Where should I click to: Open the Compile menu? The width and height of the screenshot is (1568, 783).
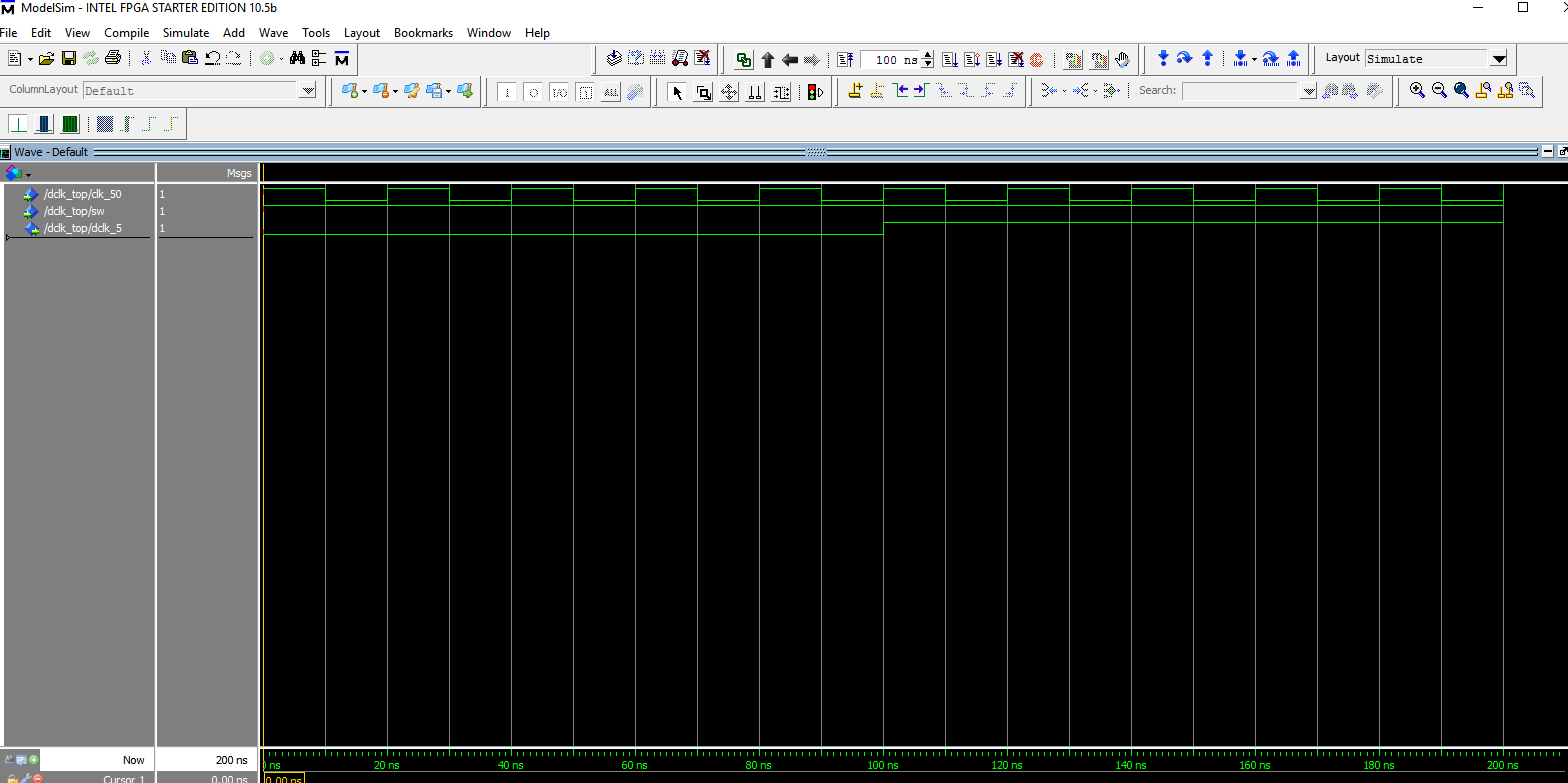tap(126, 33)
